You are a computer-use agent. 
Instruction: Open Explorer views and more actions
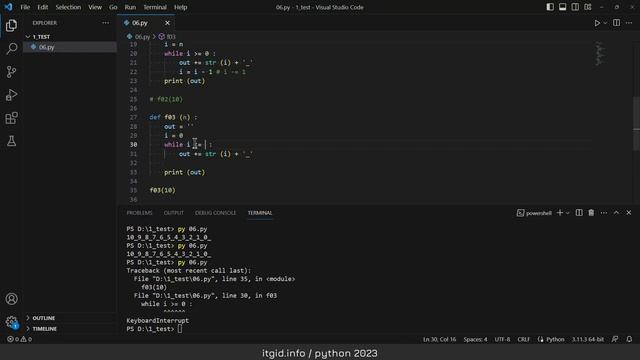tap(106, 23)
